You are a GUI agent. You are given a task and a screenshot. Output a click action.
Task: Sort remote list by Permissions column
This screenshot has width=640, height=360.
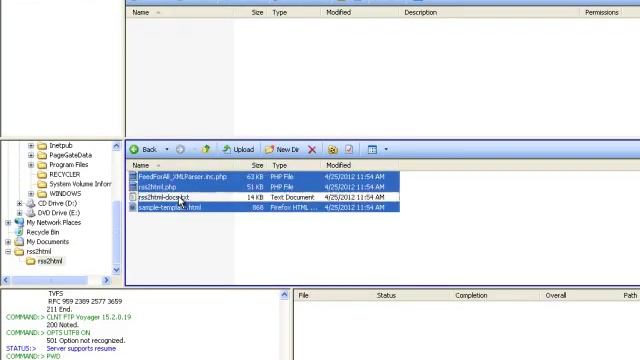tap(602, 13)
